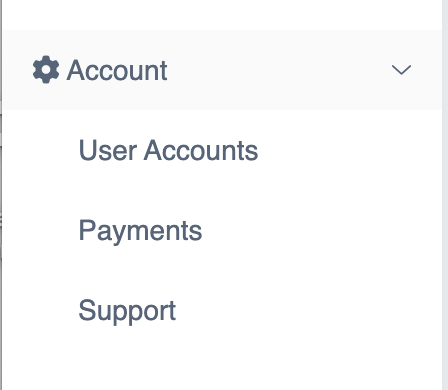The image size is (448, 390).
Task: Click the gear icon beside Account
Action: (x=46, y=69)
